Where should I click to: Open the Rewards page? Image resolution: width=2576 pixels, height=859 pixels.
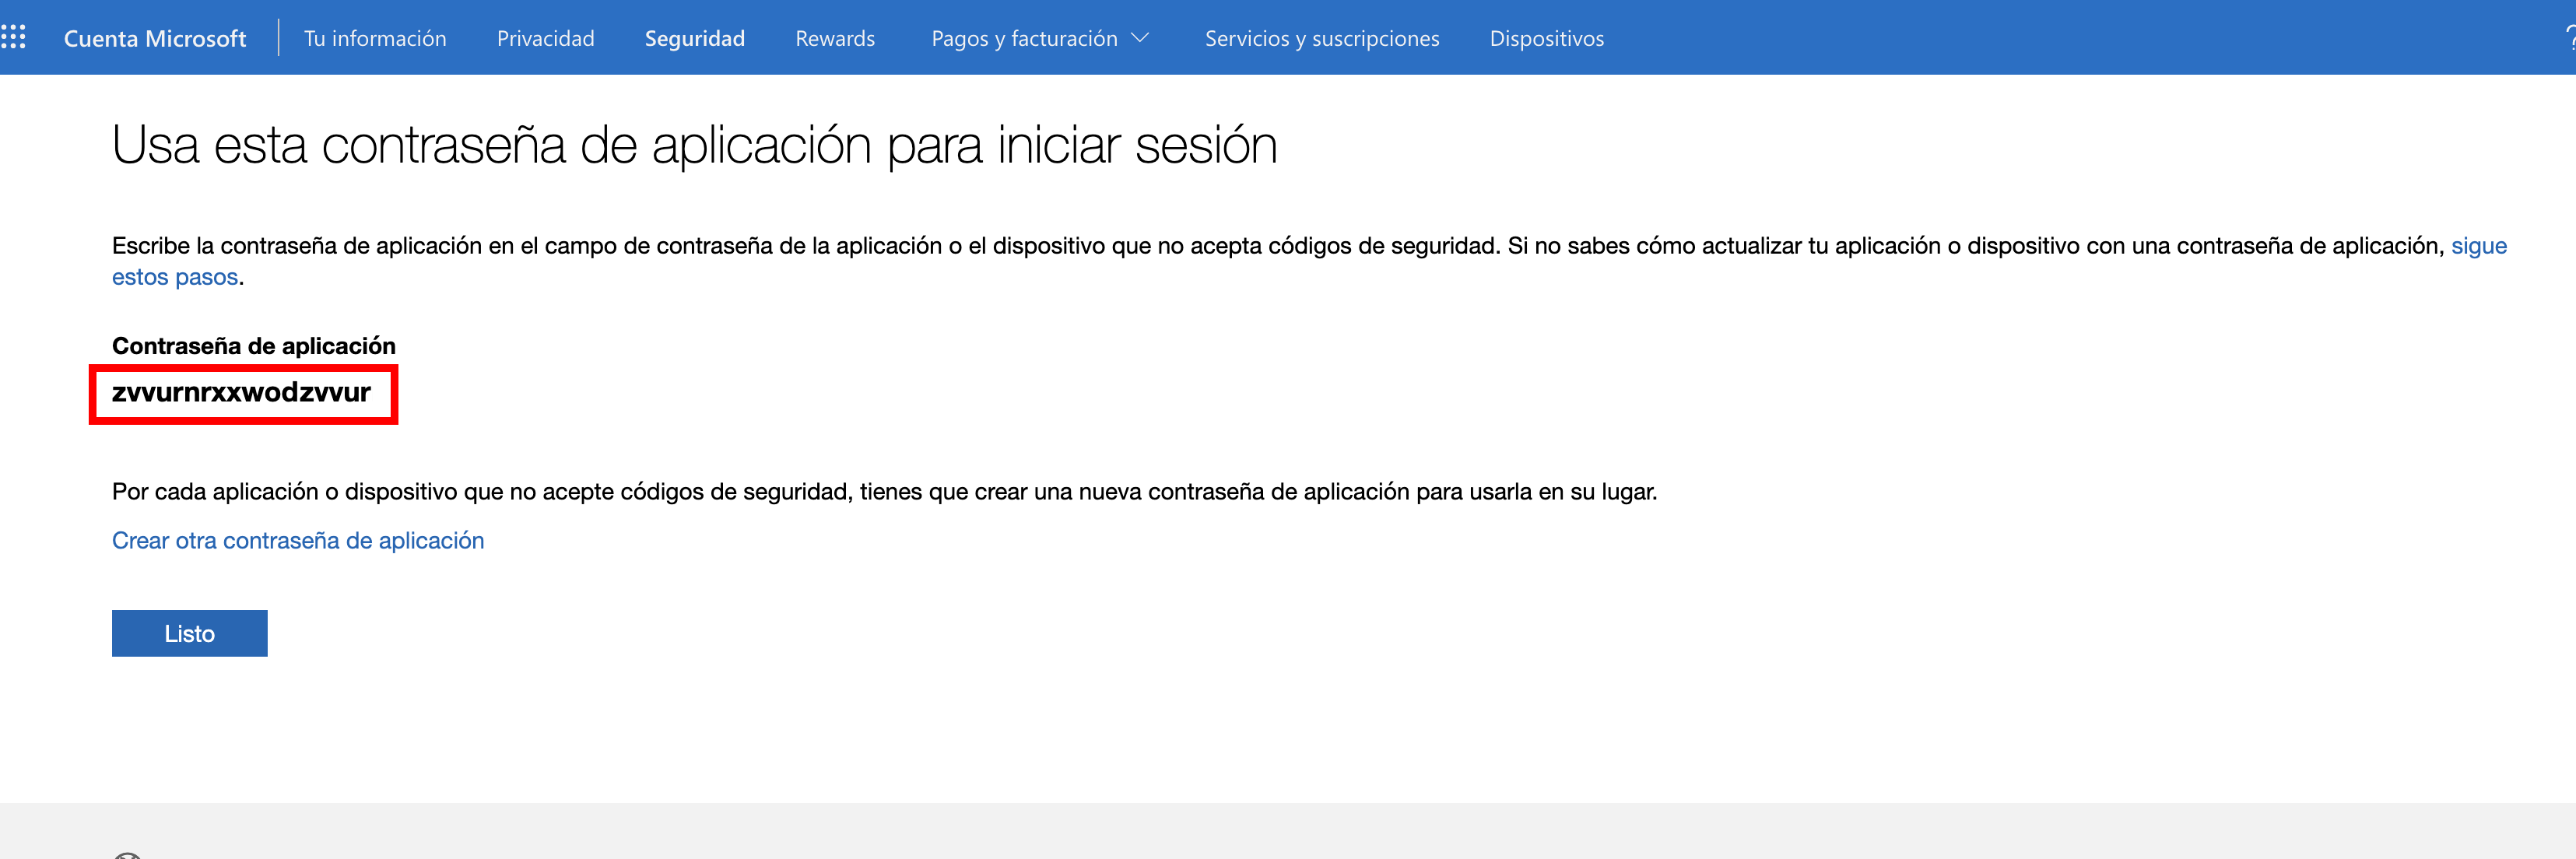click(834, 38)
